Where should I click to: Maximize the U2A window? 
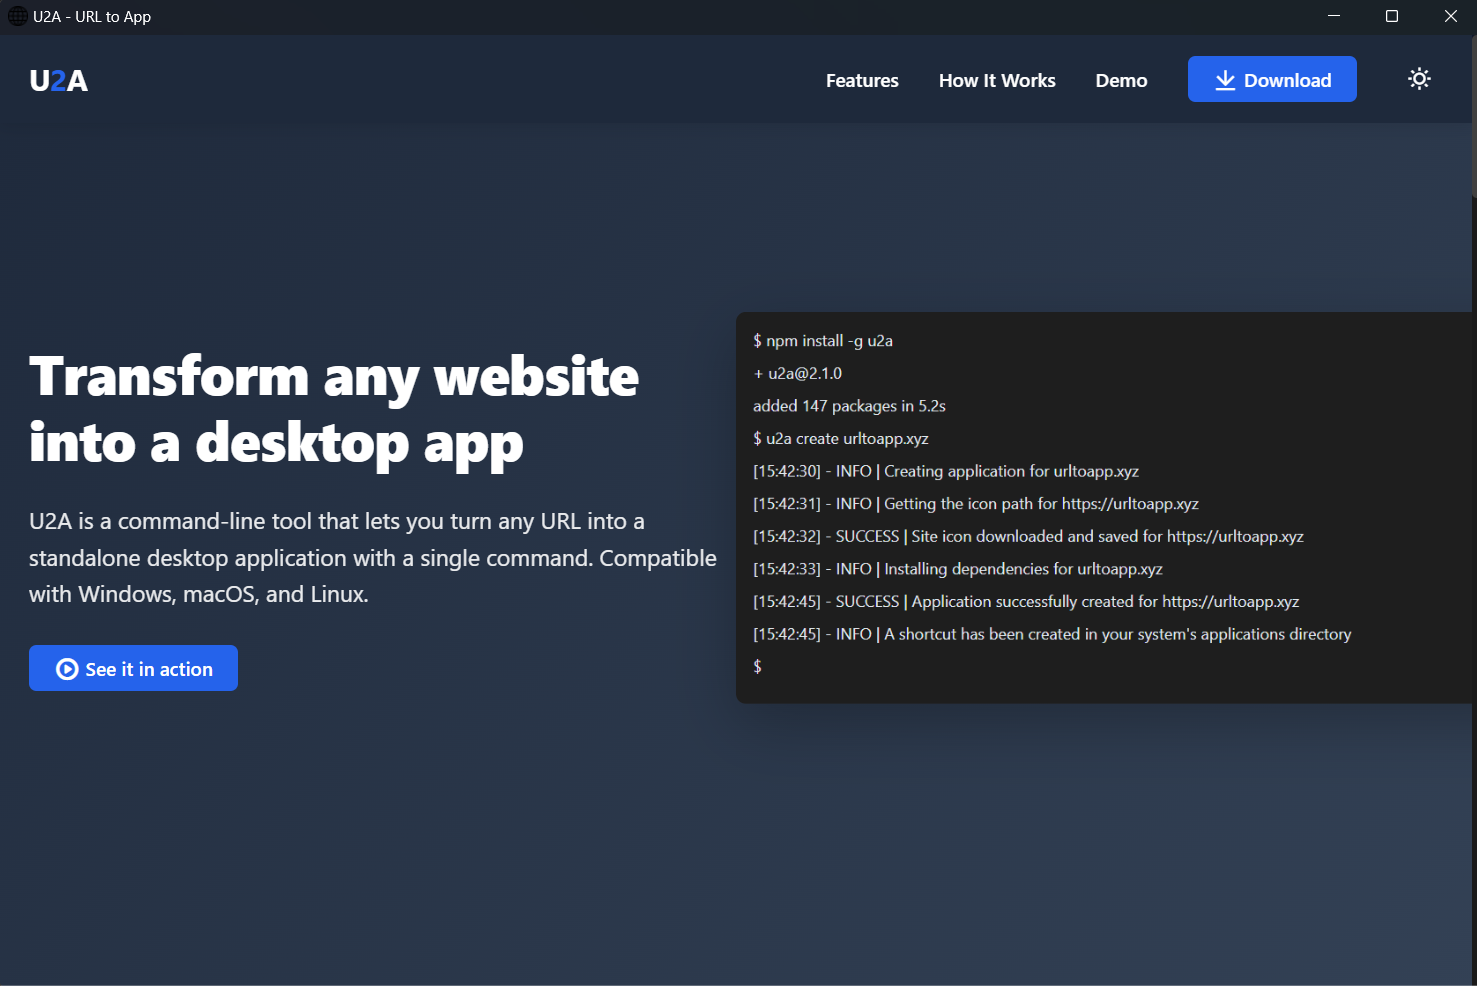coord(1392,16)
